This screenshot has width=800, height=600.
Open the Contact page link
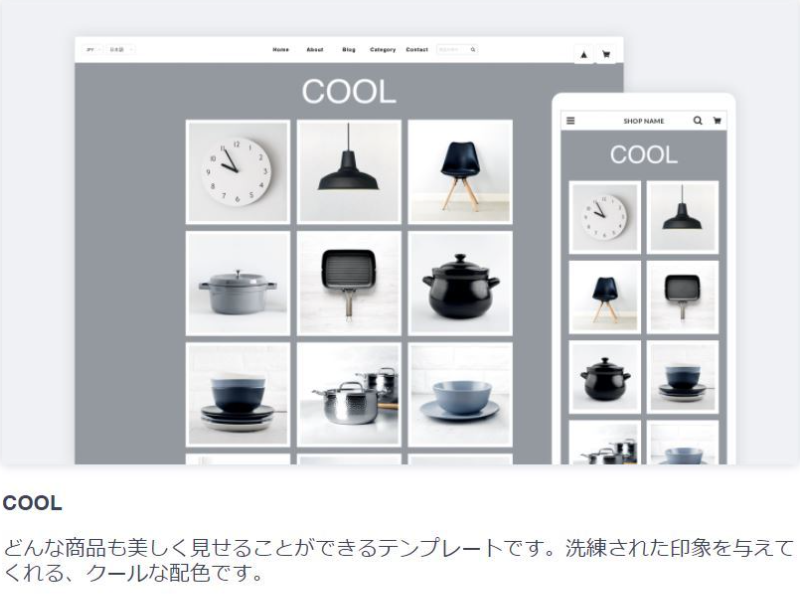[417, 49]
